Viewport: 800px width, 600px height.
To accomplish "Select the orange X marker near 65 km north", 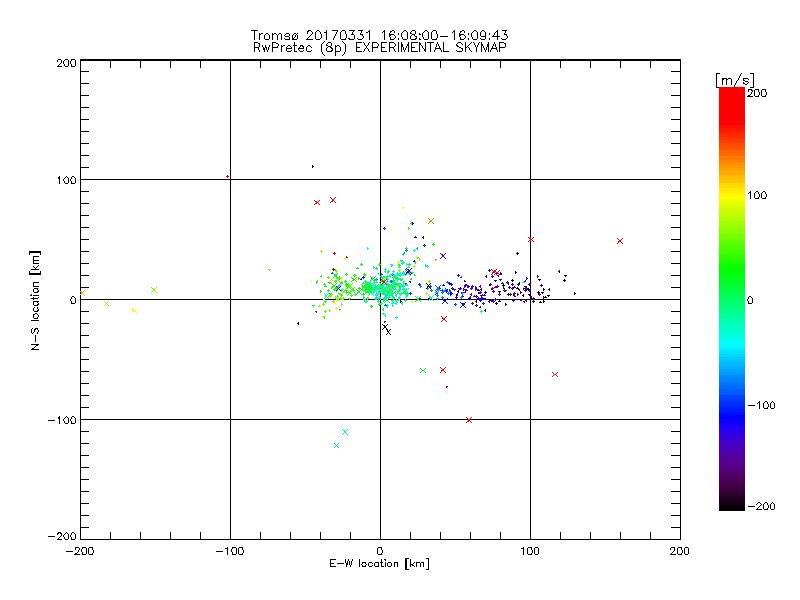I will click(431, 221).
